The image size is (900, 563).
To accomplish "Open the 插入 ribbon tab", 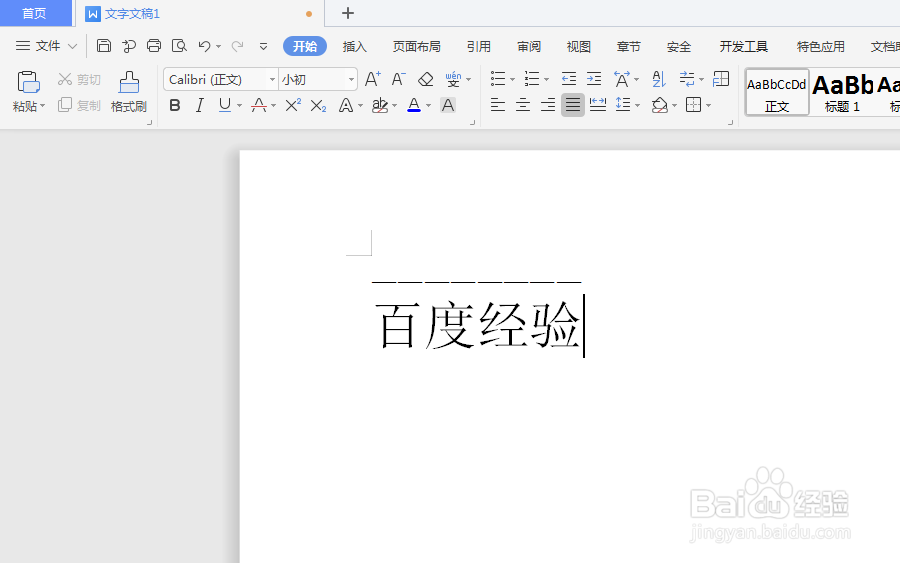I will point(355,46).
